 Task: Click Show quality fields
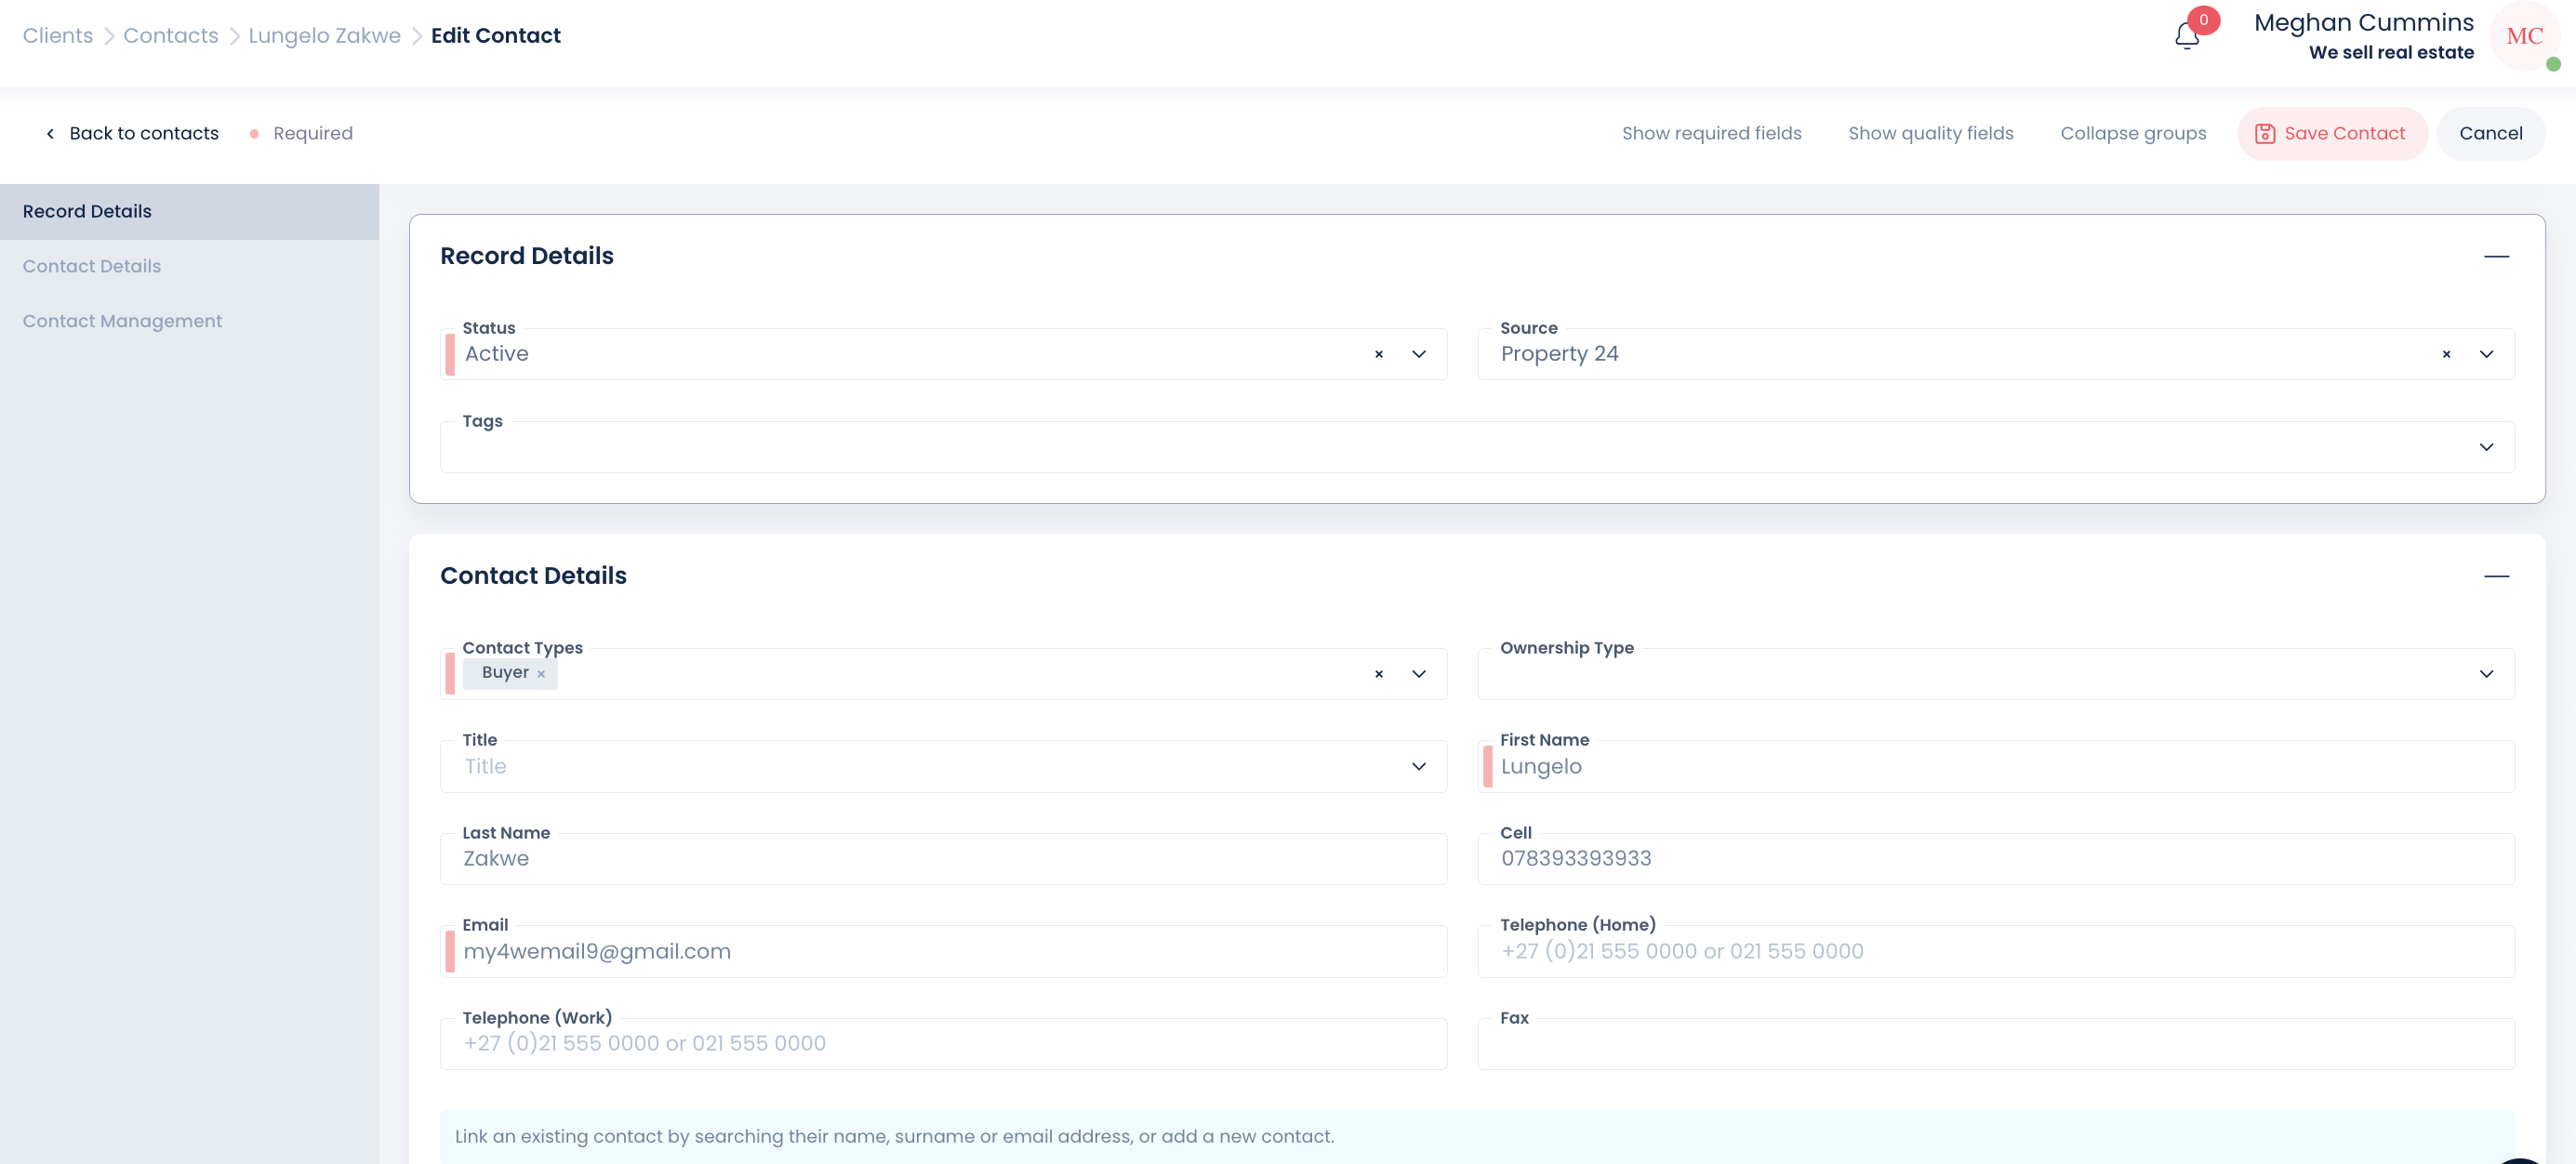click(x=1930, y=133)
